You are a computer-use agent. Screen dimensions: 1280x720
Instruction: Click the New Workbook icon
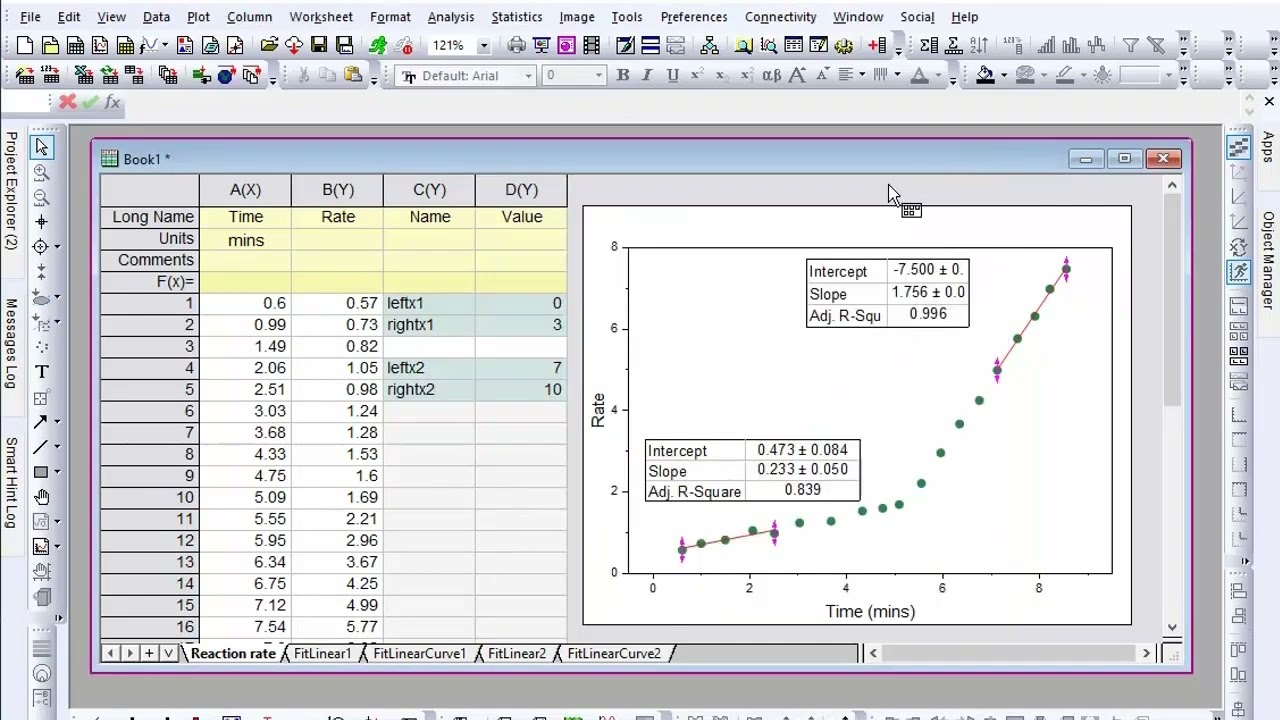pyautogui.click(x=75, y=45)
